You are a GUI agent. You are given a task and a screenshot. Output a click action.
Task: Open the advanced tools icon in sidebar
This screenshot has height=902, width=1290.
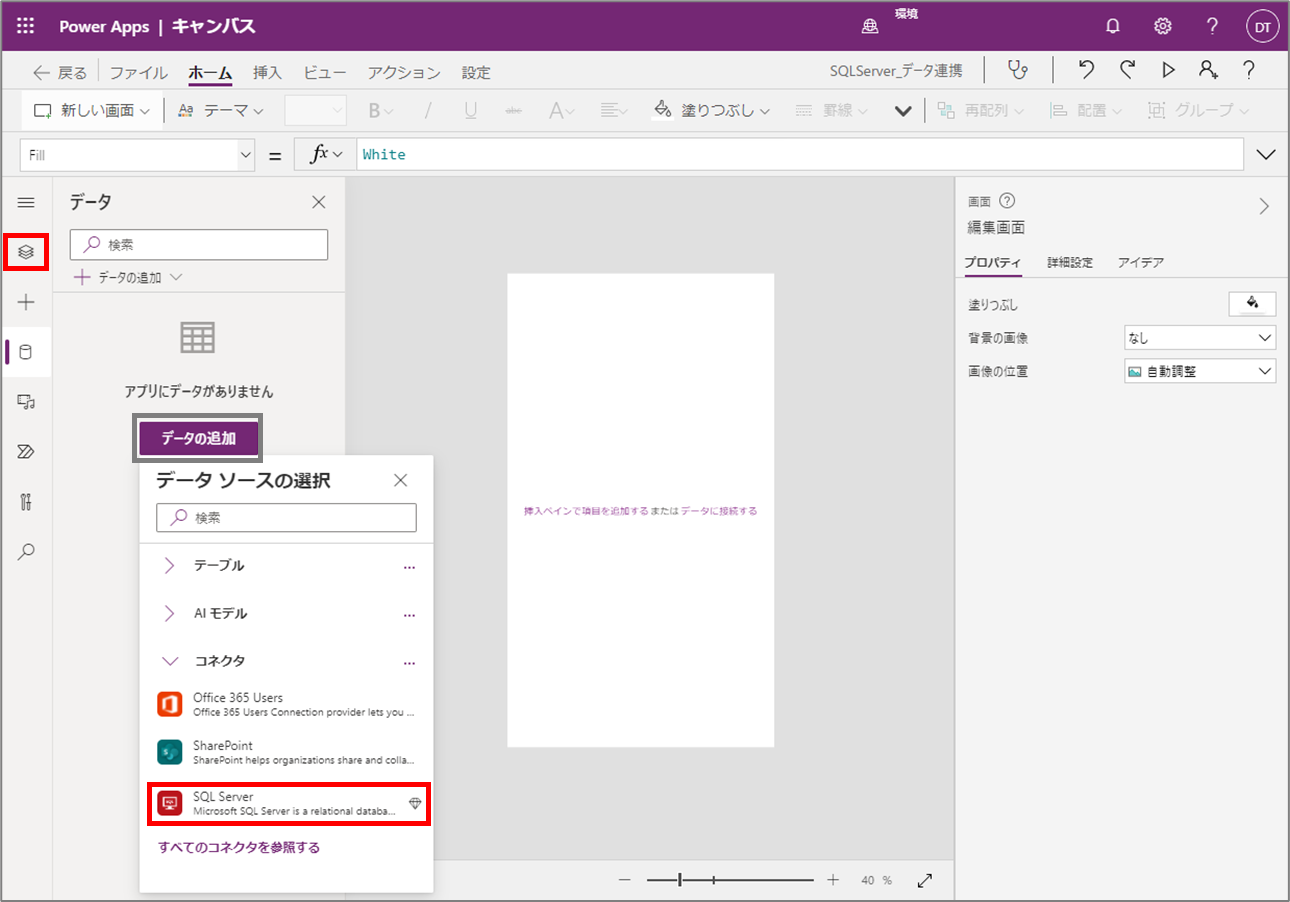coord(27,502)
